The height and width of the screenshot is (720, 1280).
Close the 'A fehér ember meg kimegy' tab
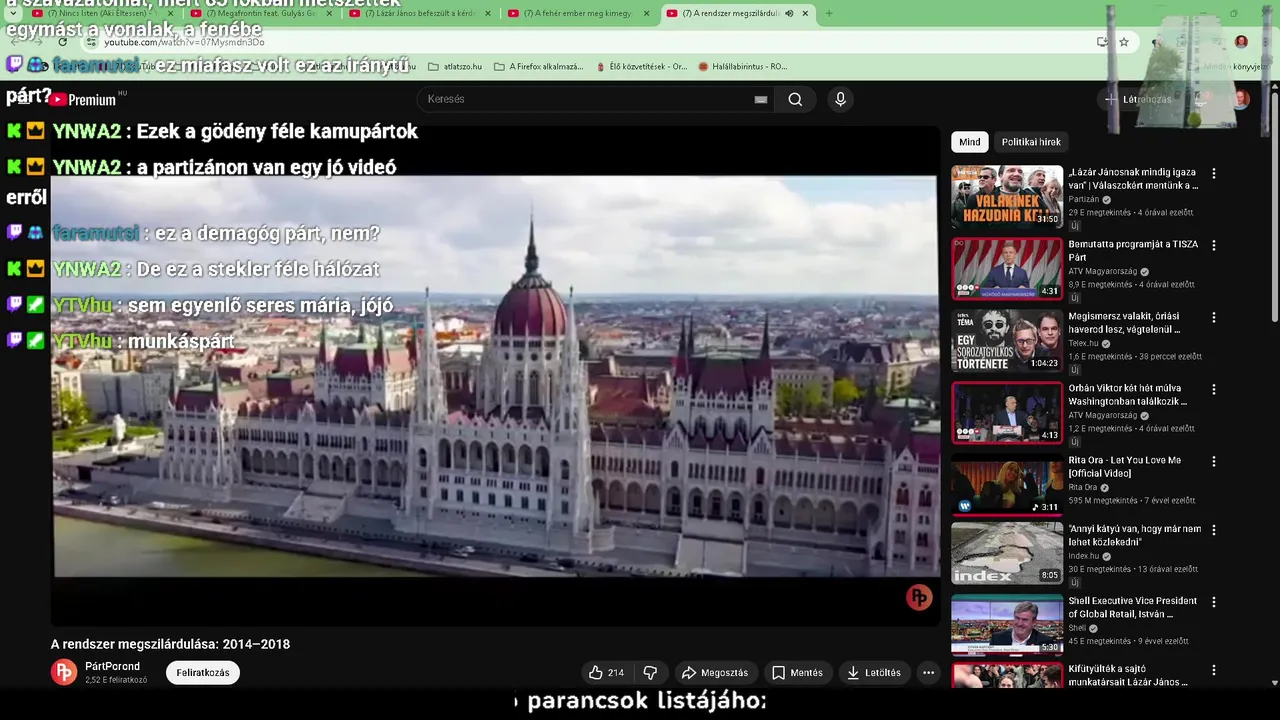646,13
